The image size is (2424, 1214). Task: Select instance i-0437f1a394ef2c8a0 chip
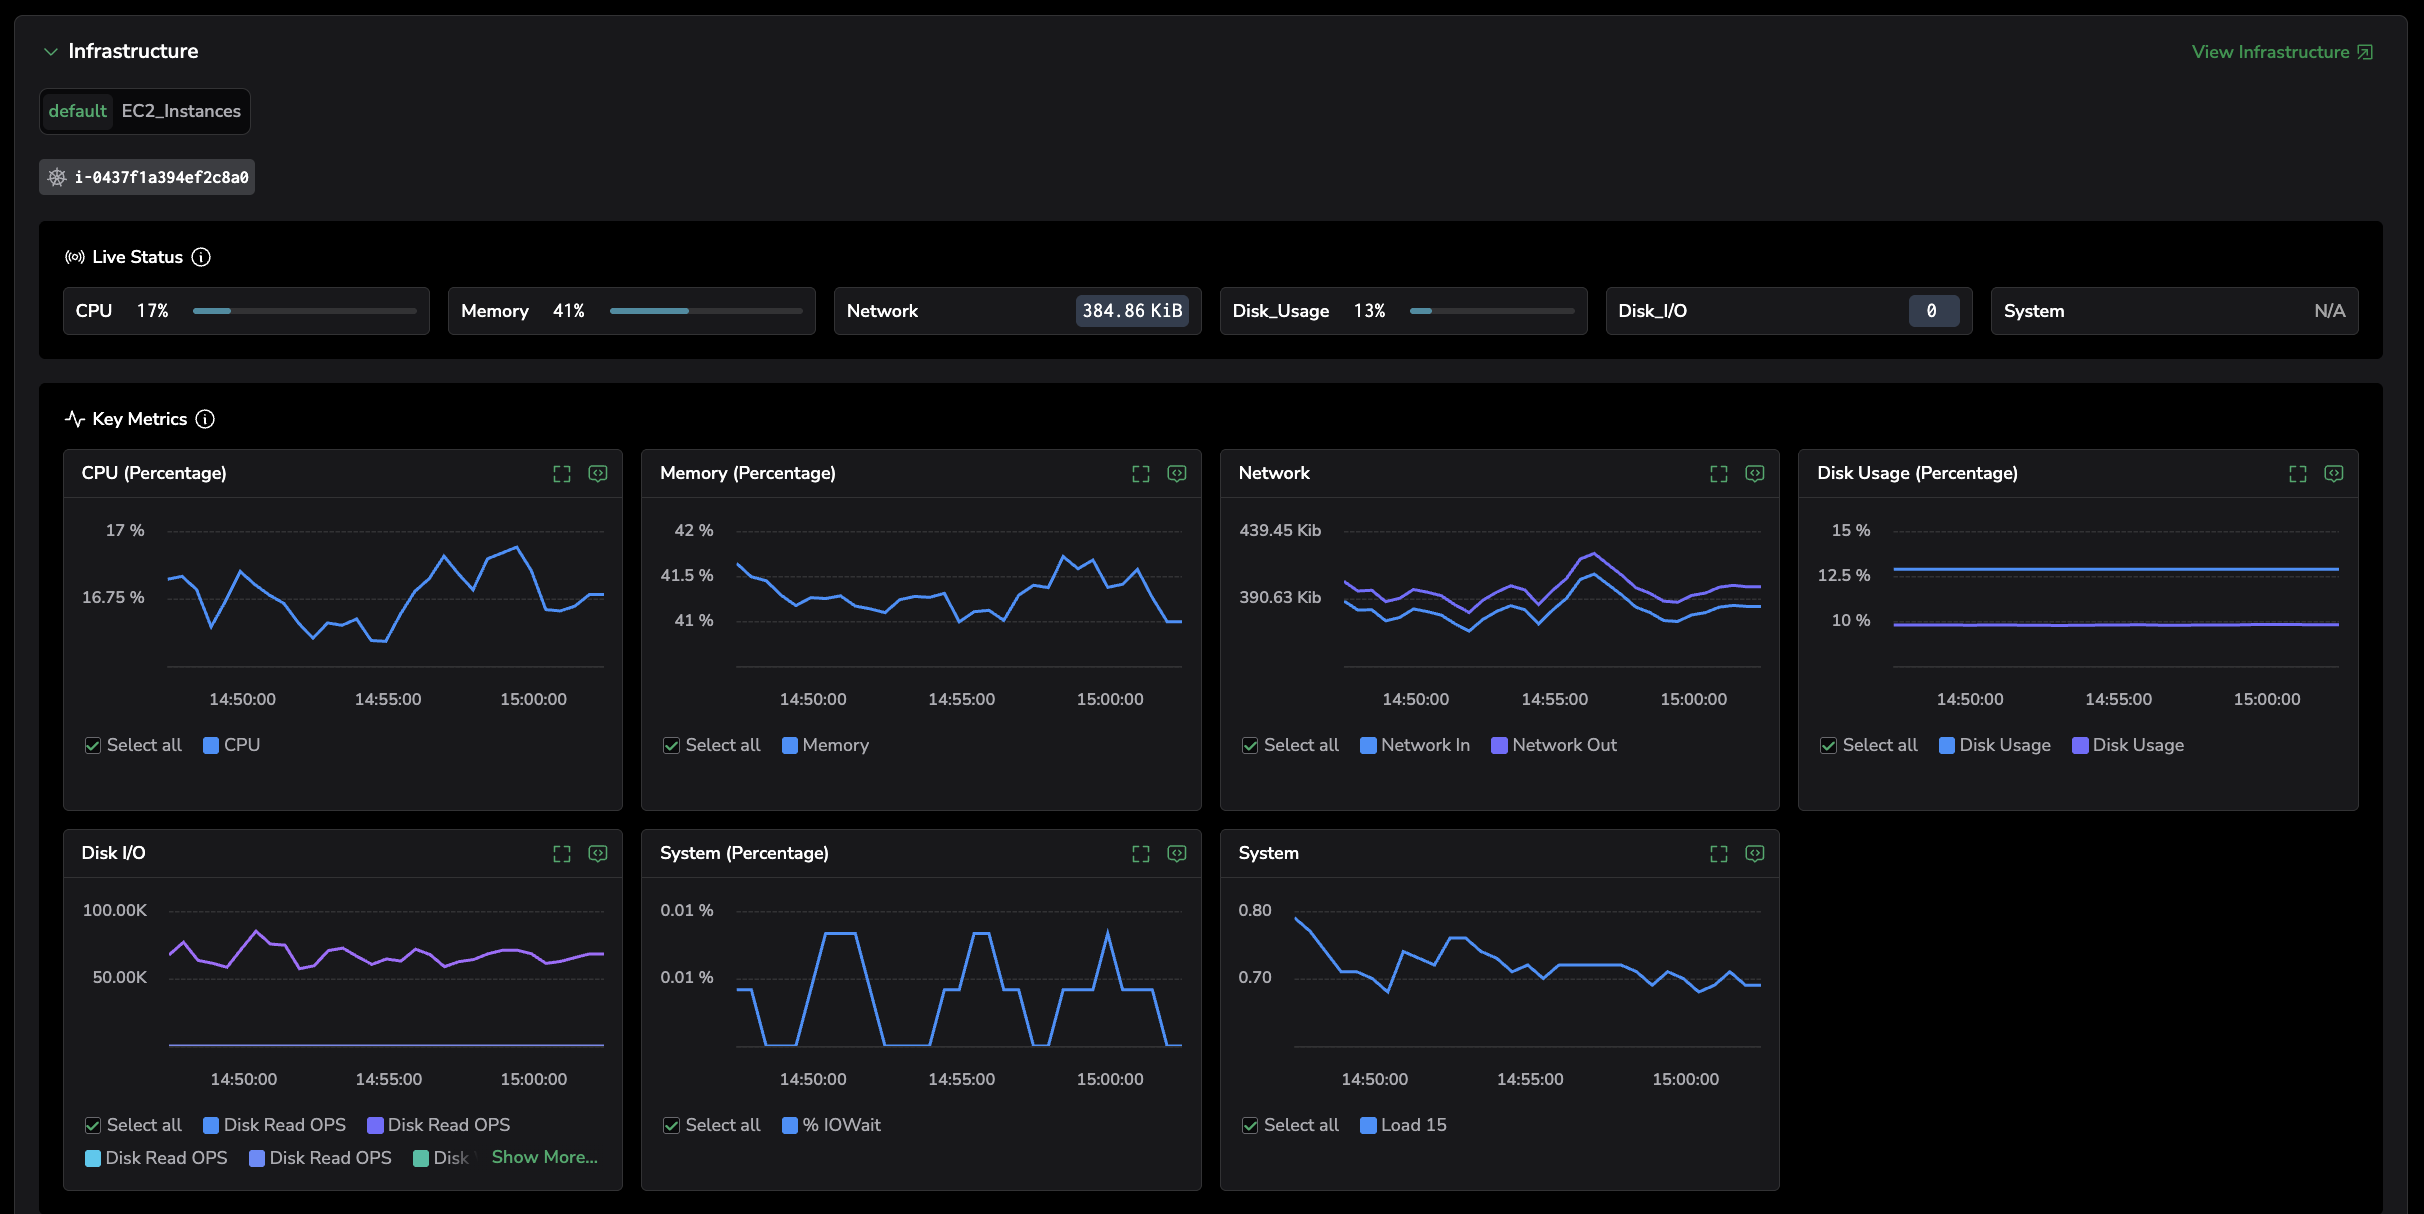(x=147, y=177)
